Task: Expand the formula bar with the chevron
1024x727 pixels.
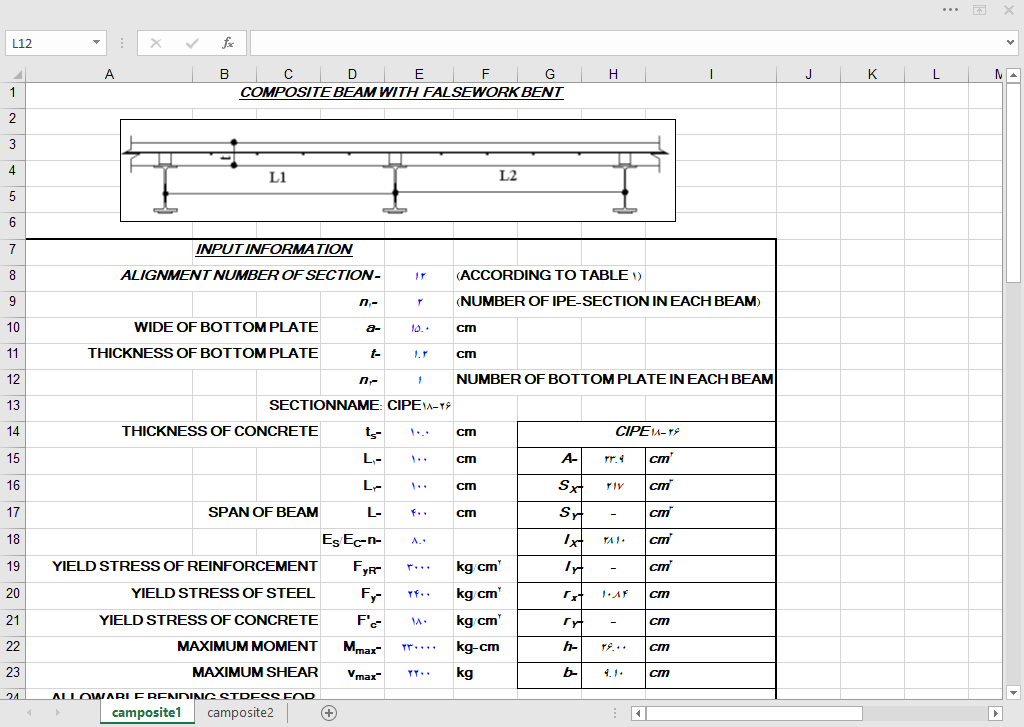Action: 1011,43
